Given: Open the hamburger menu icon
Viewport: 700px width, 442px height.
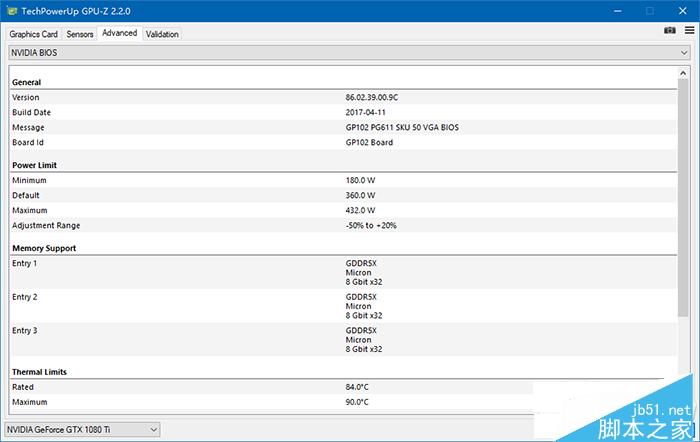Looking at the screenshot, I should 689,30.
